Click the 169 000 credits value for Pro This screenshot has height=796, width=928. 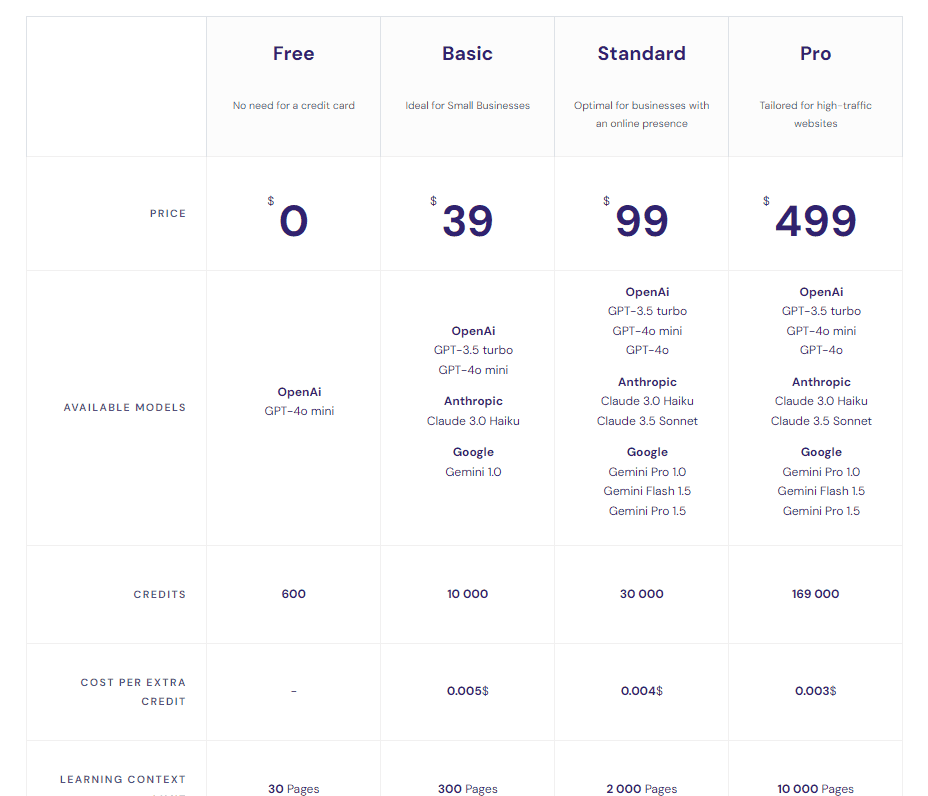(x=815, y=594)
